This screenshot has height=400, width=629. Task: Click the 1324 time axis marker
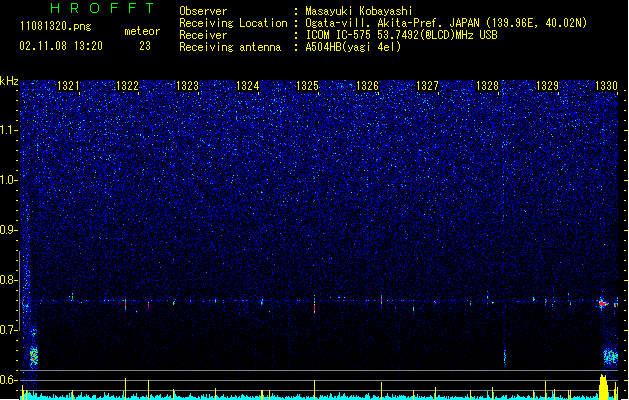click(248, 85)
